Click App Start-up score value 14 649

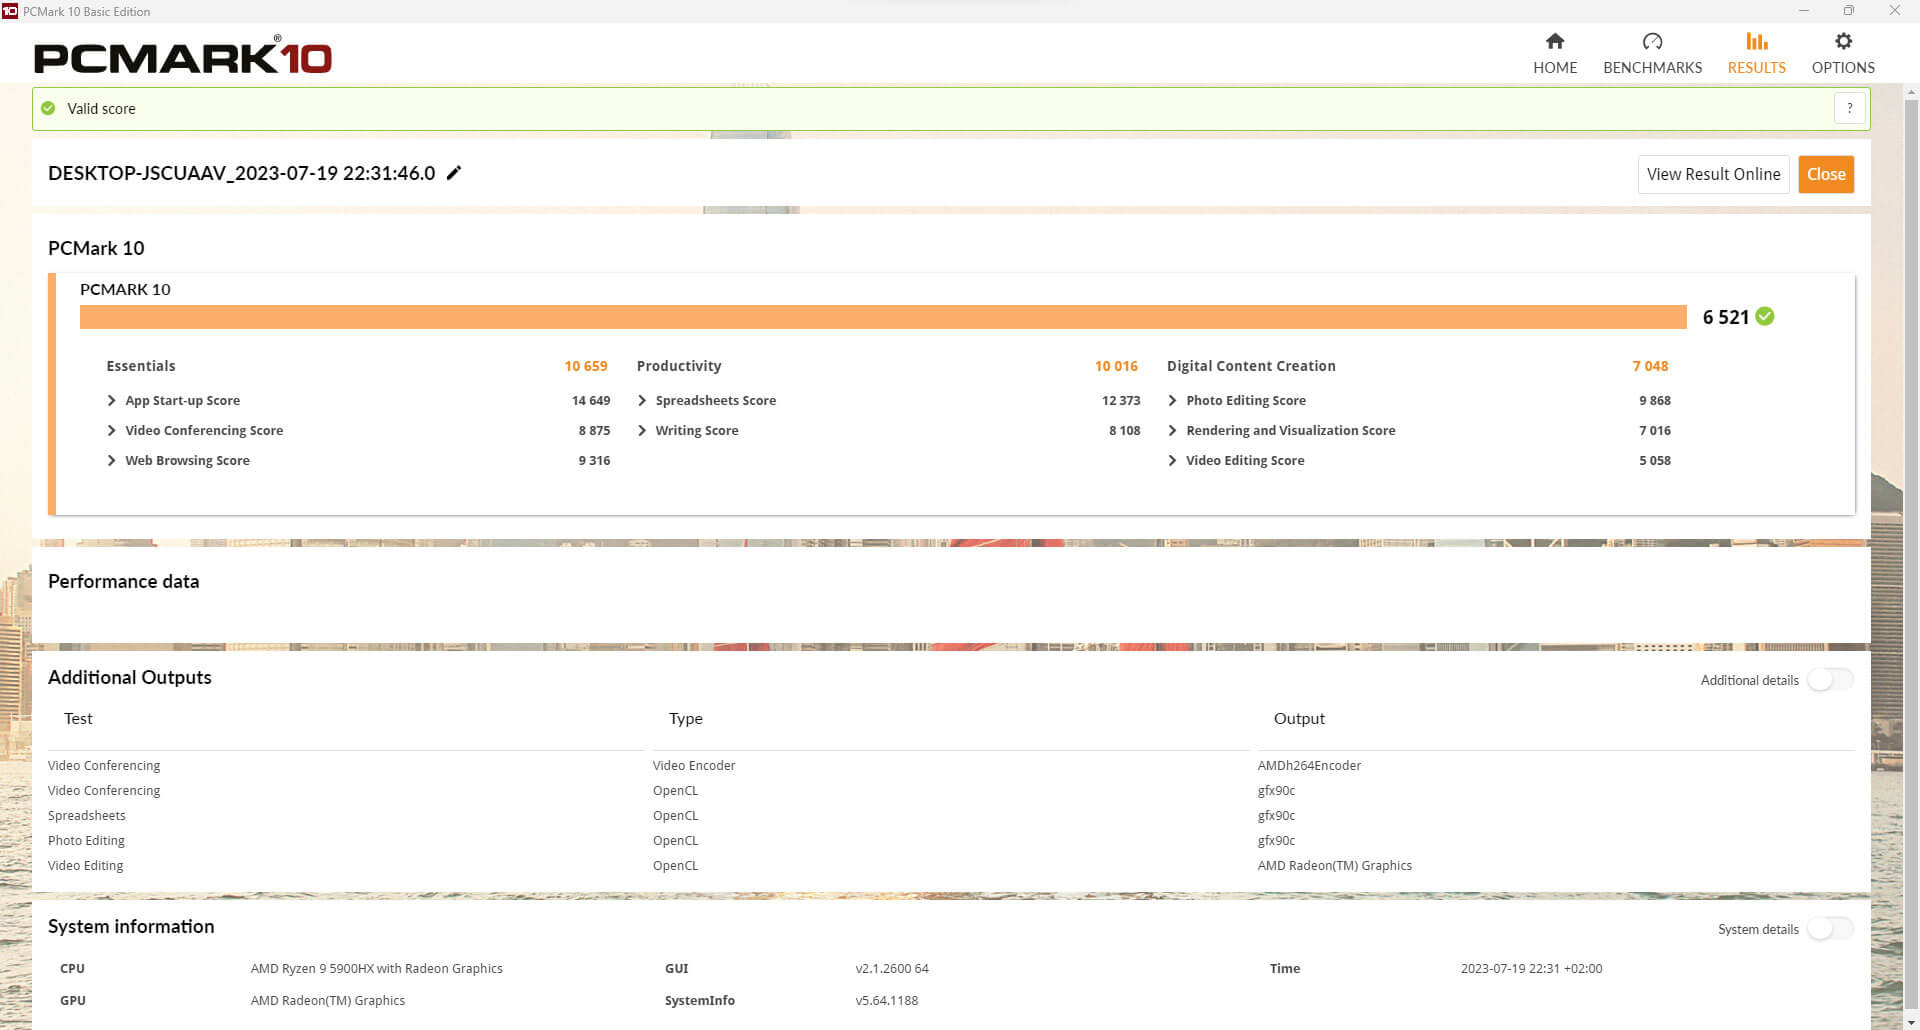tap(590, 400)
